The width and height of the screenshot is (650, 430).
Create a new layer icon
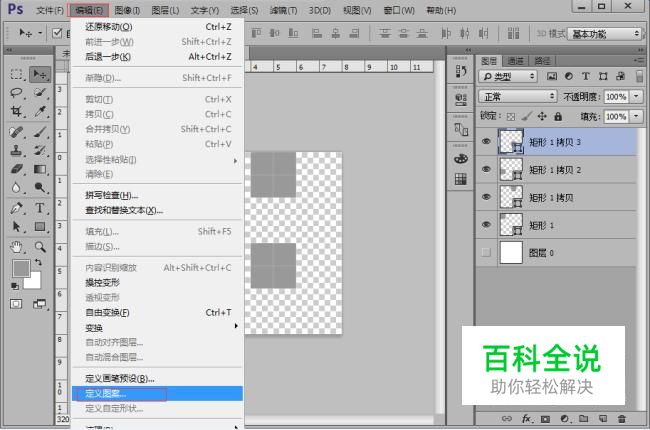pos(603,419)
